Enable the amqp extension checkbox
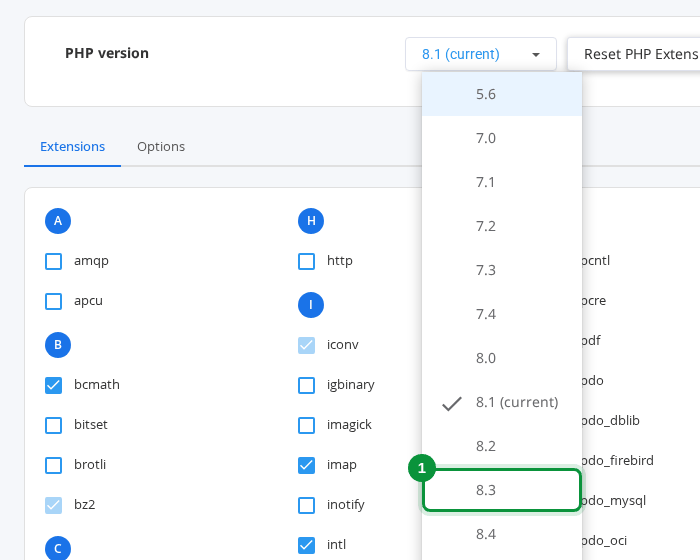This screenshot has width=700, height=560. 54,261
